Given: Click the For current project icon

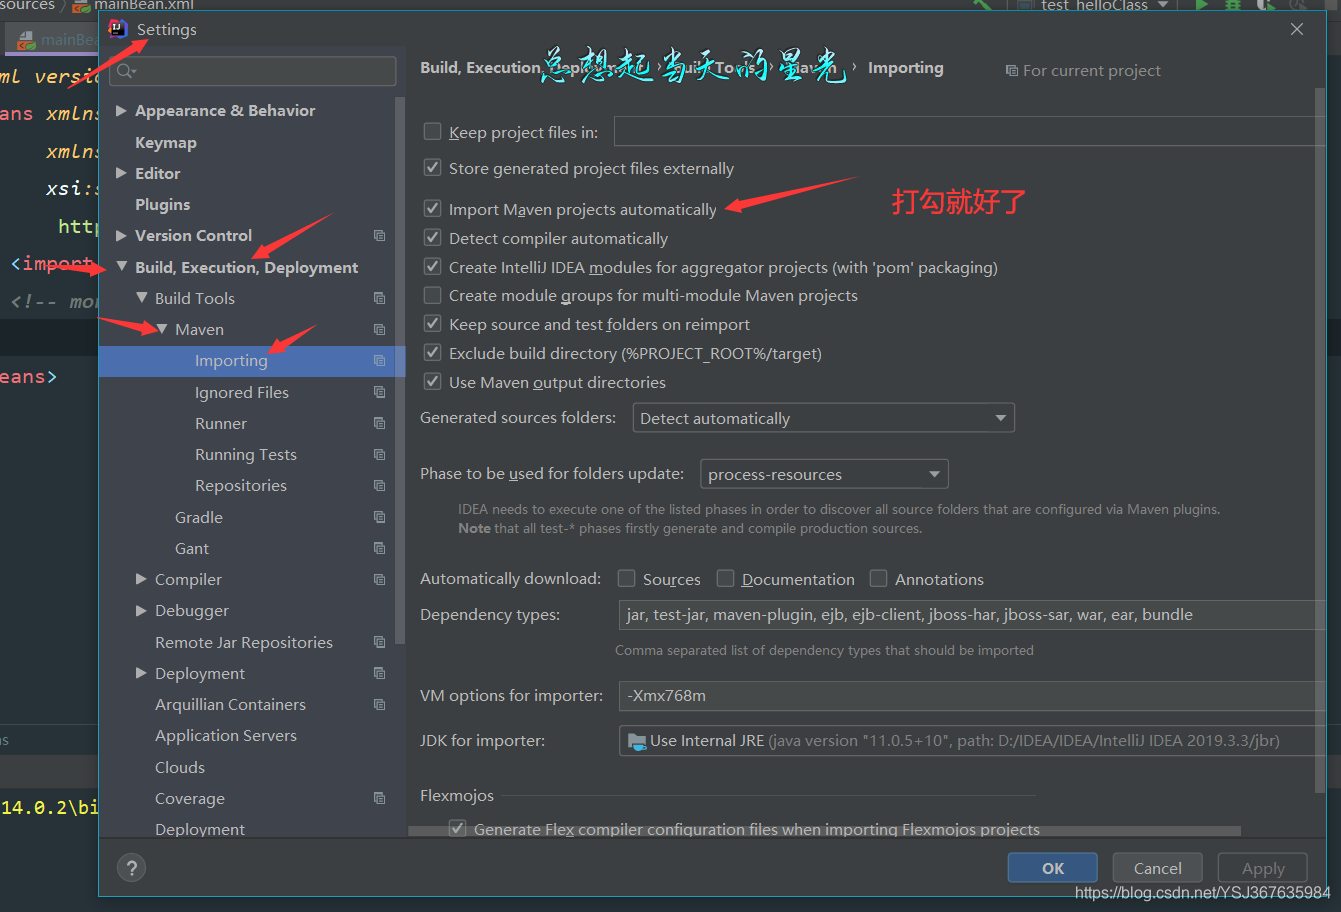Looking at the screenshot, I should [1011, 71].
